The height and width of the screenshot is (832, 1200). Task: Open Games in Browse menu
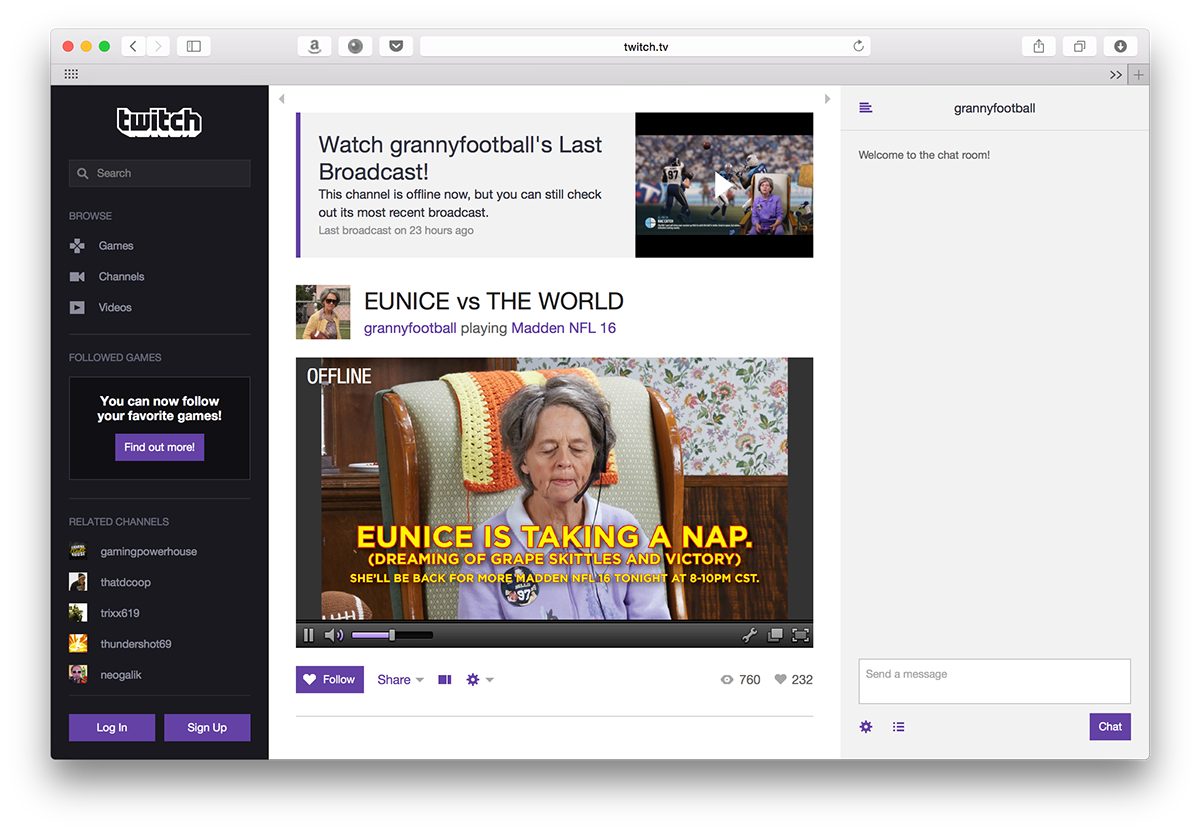point(115,246)
